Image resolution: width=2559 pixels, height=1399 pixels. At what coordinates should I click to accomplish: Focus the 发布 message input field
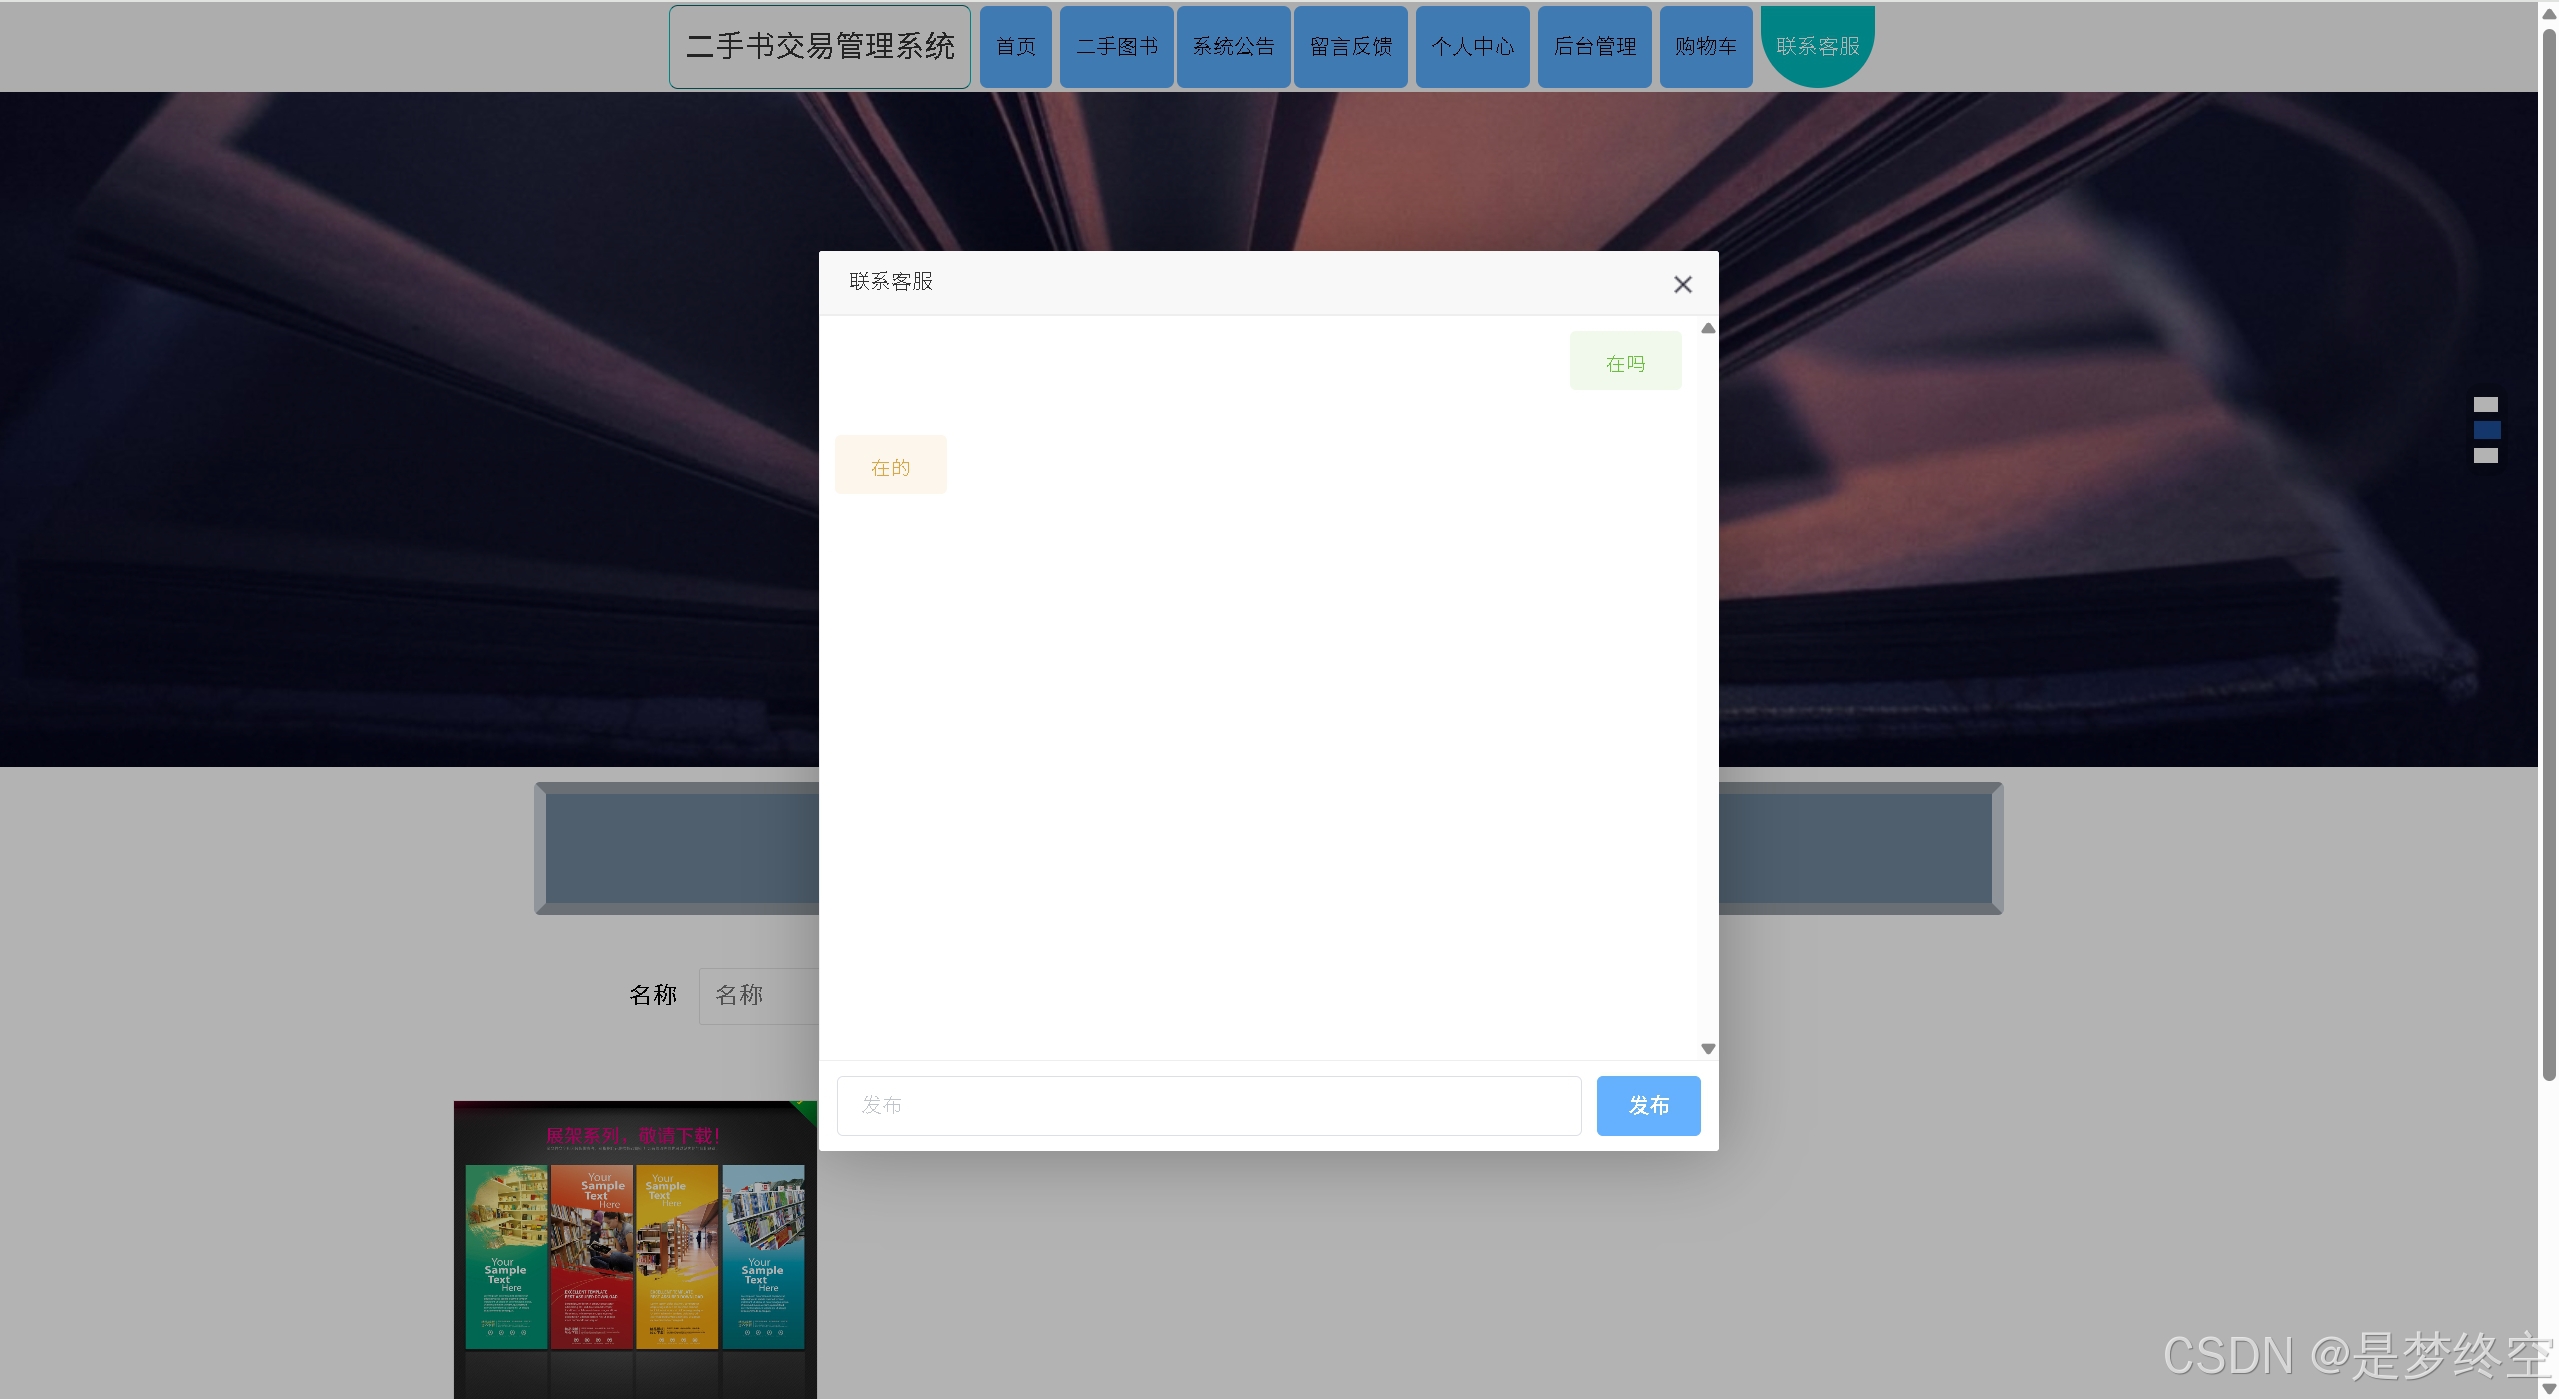click(1208, 1105)
